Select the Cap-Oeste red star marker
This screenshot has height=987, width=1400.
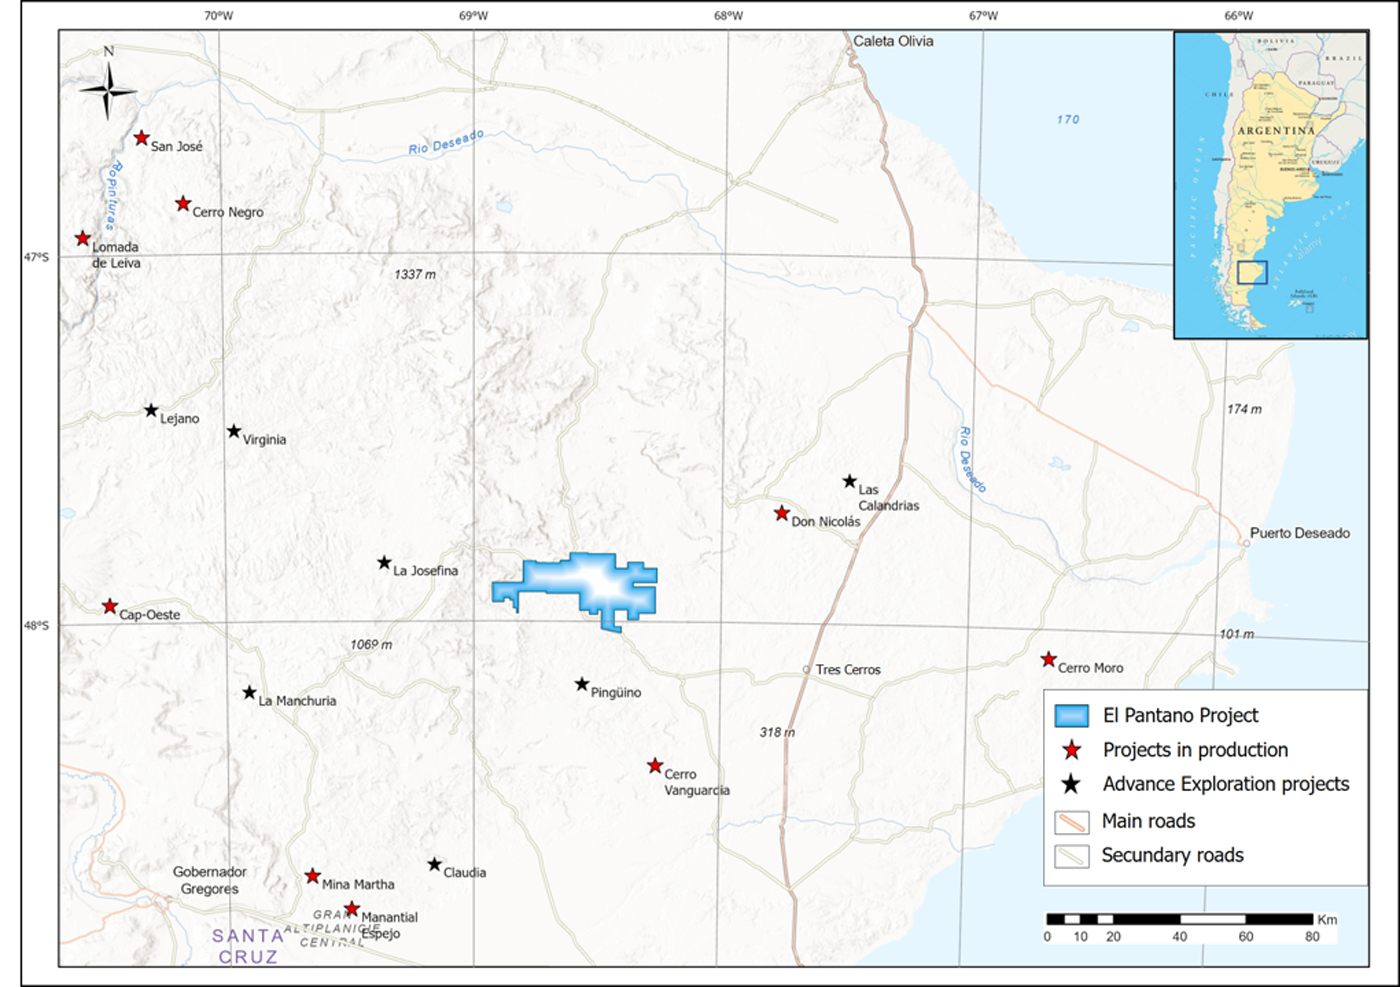110,607
